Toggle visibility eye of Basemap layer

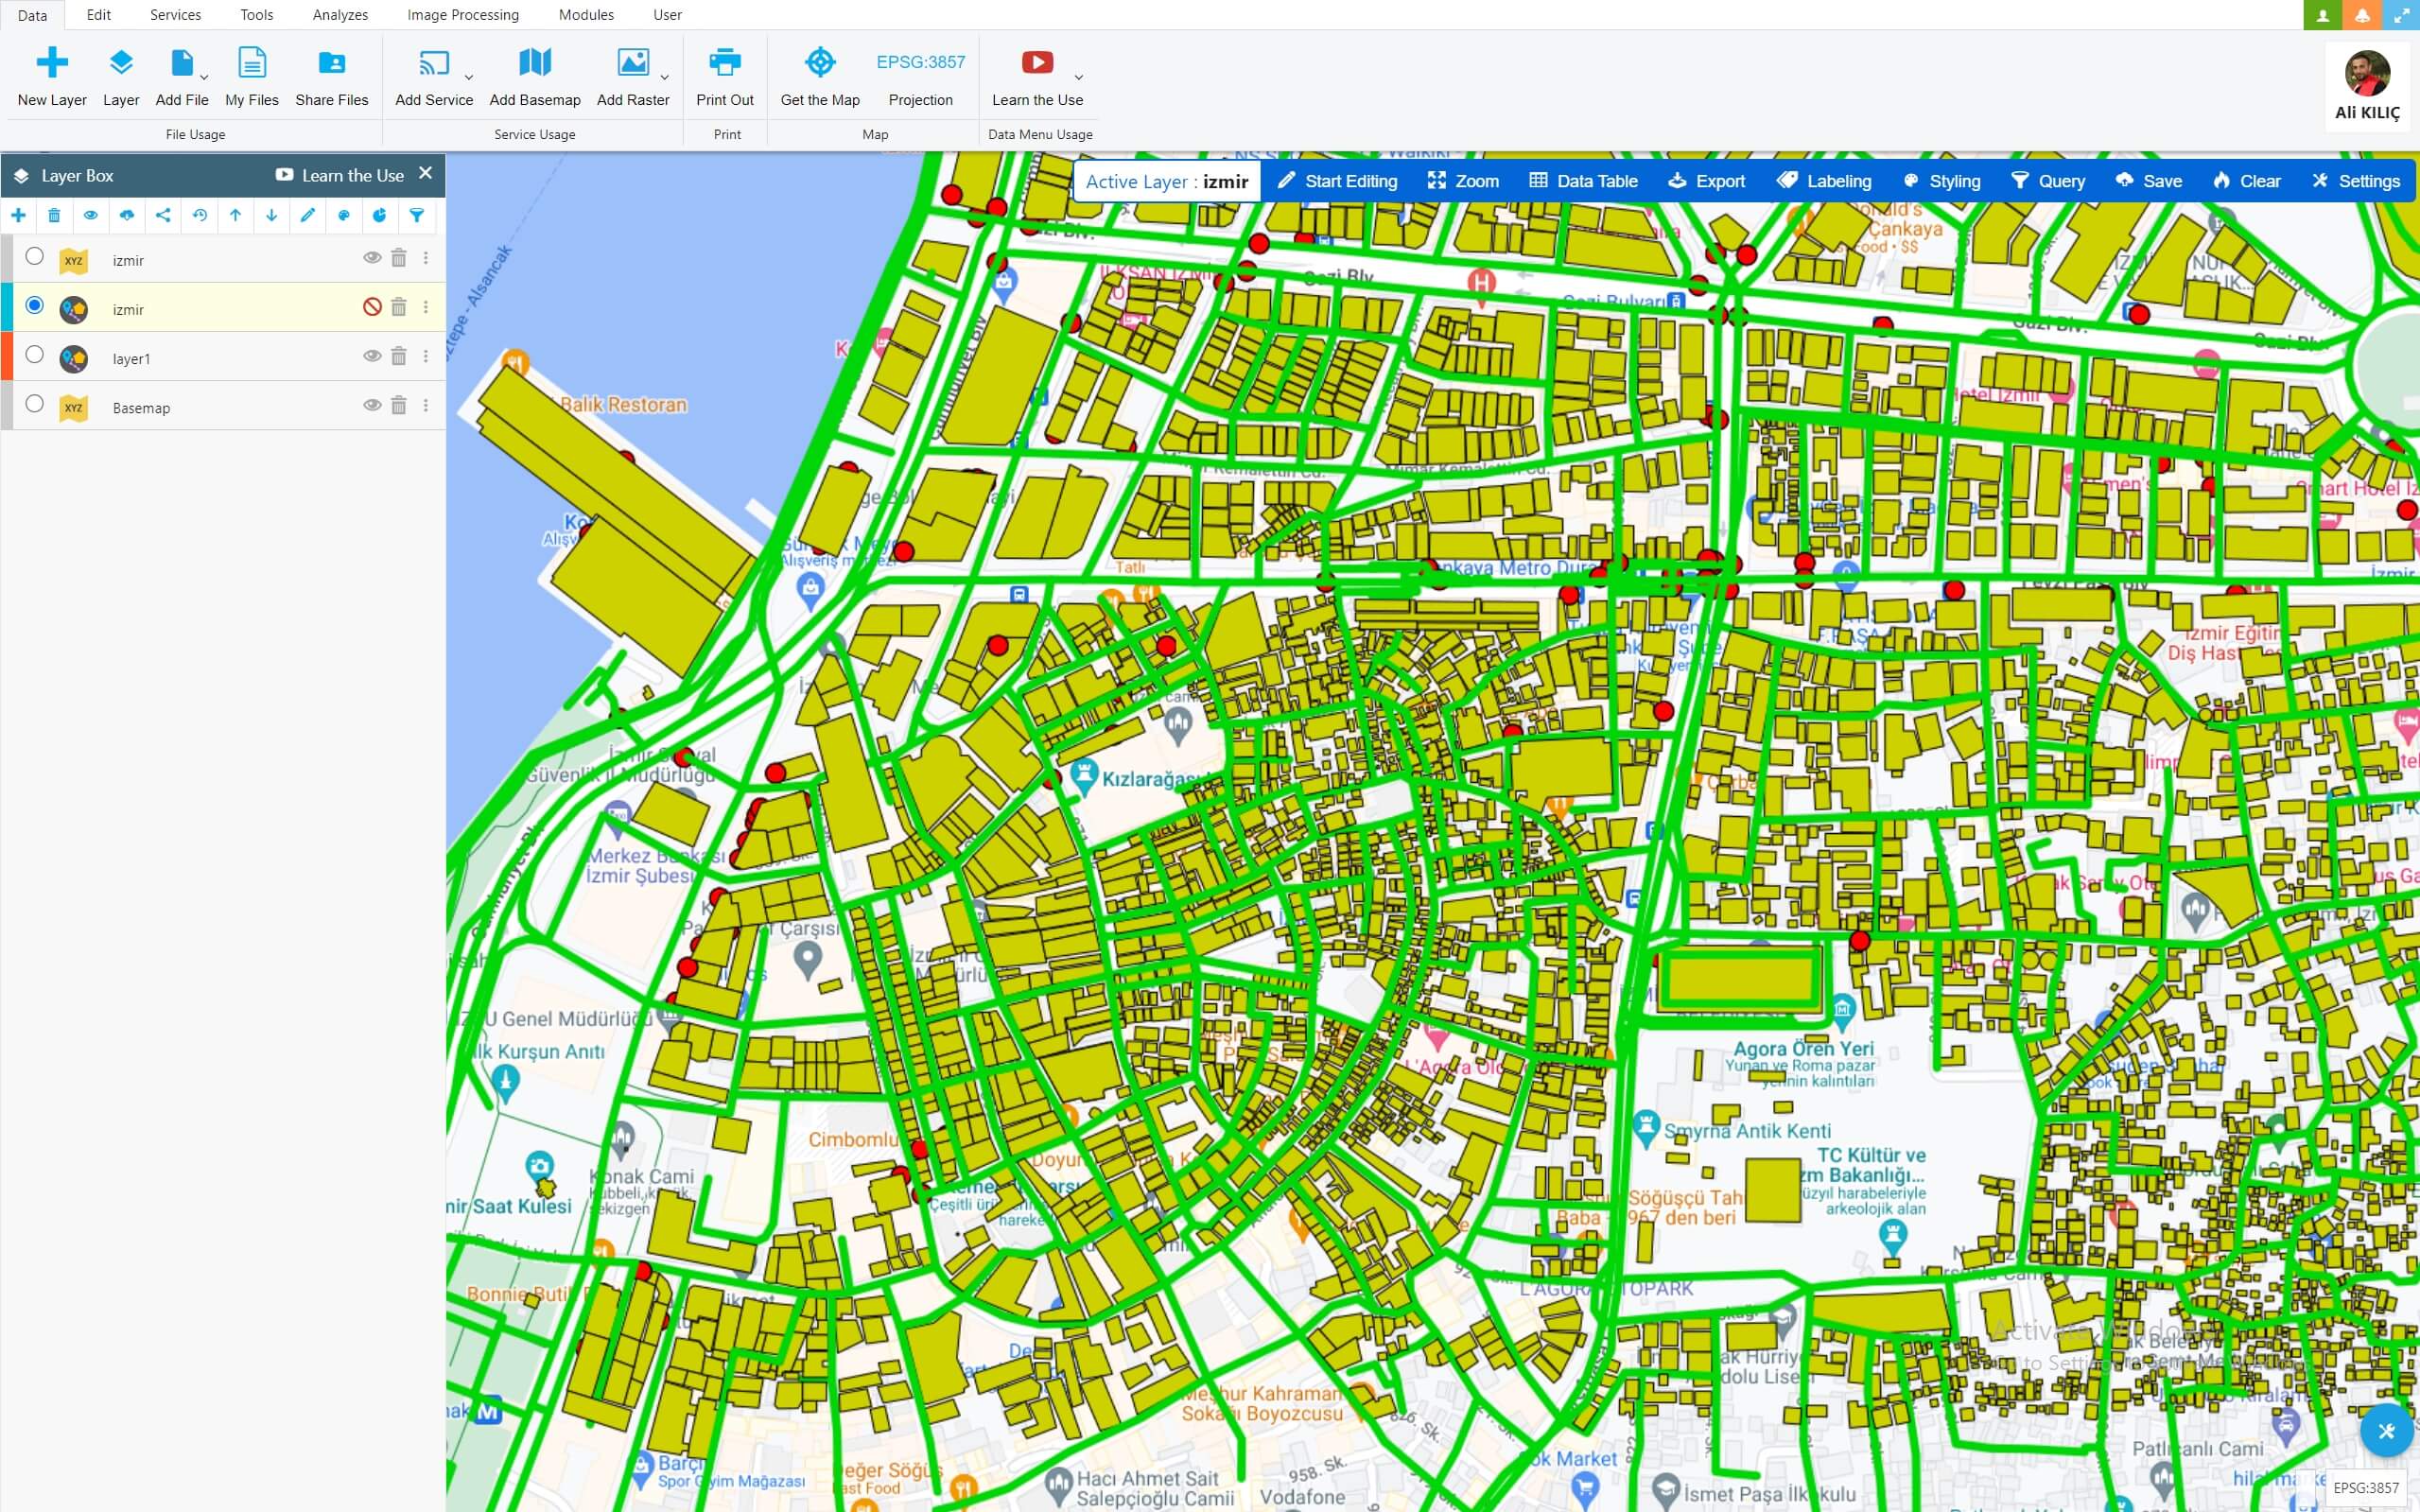tap(372, 405)
